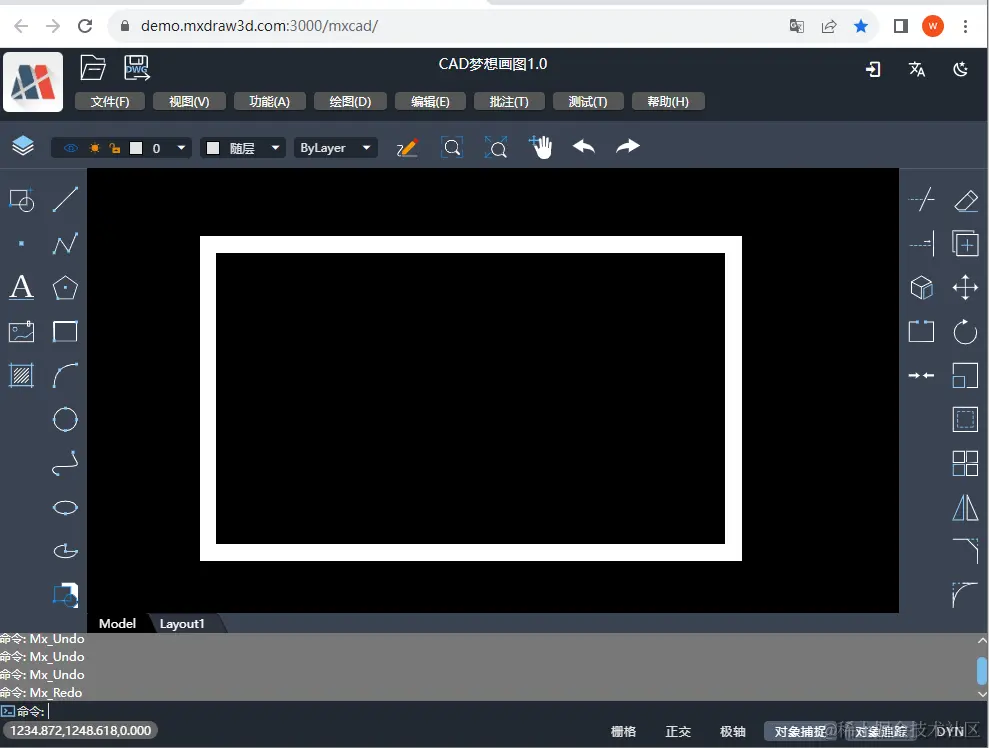989x748 pixels.
Task: Toggle the 极轴 polar mode
Action: click(732, 731)
